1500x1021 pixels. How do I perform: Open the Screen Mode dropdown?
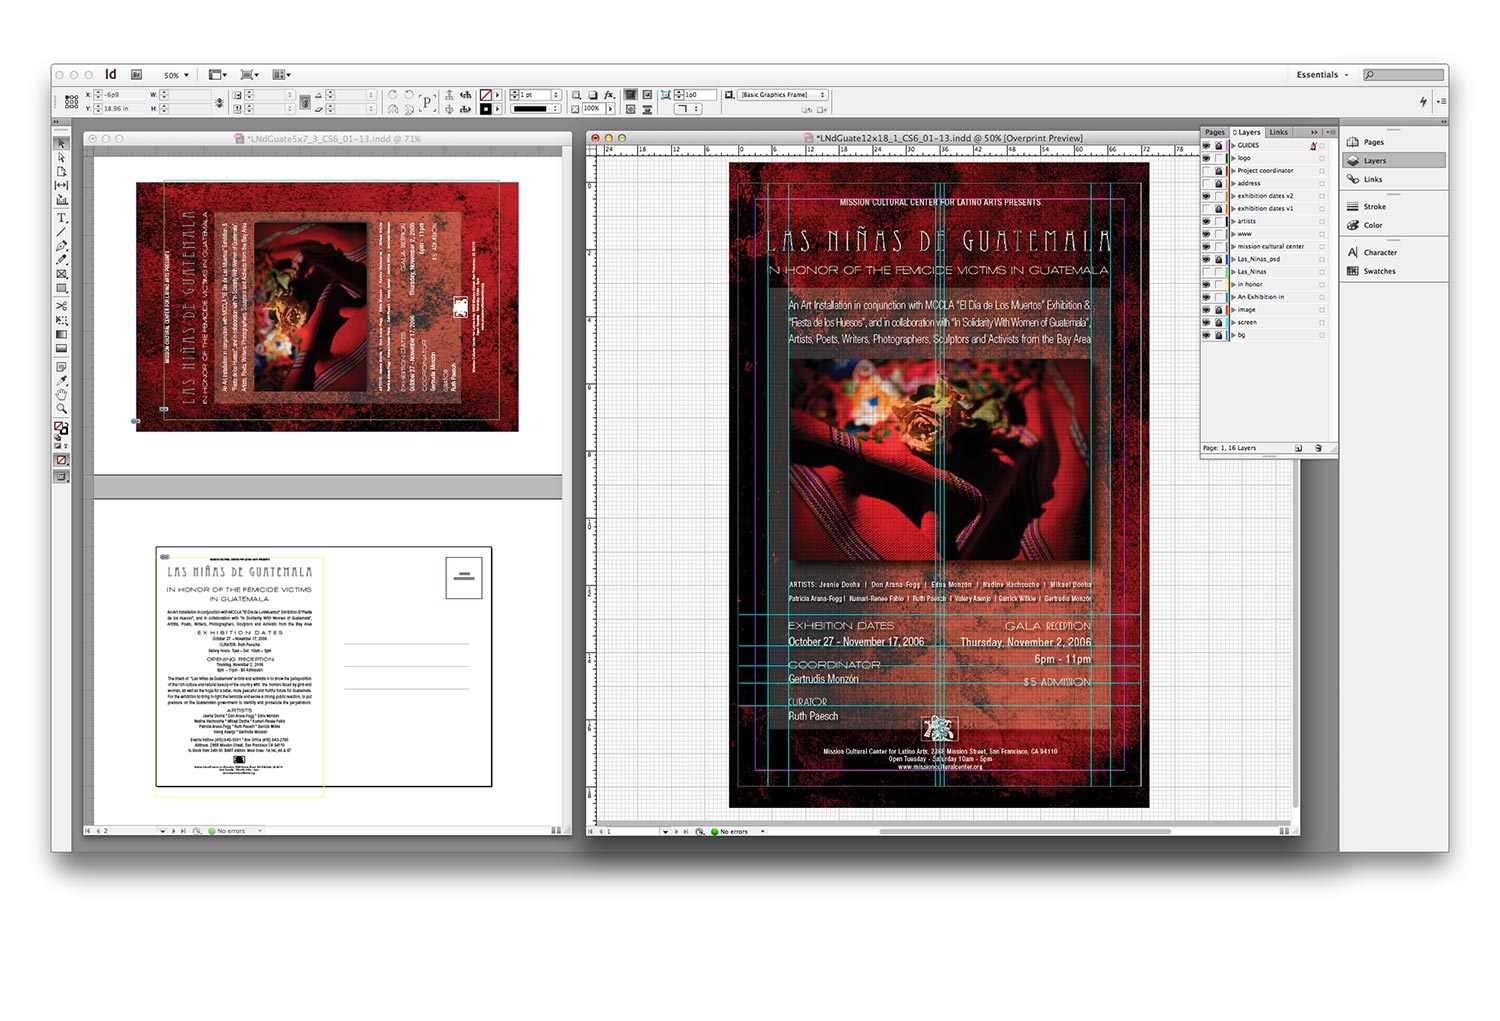coord(250,75)
